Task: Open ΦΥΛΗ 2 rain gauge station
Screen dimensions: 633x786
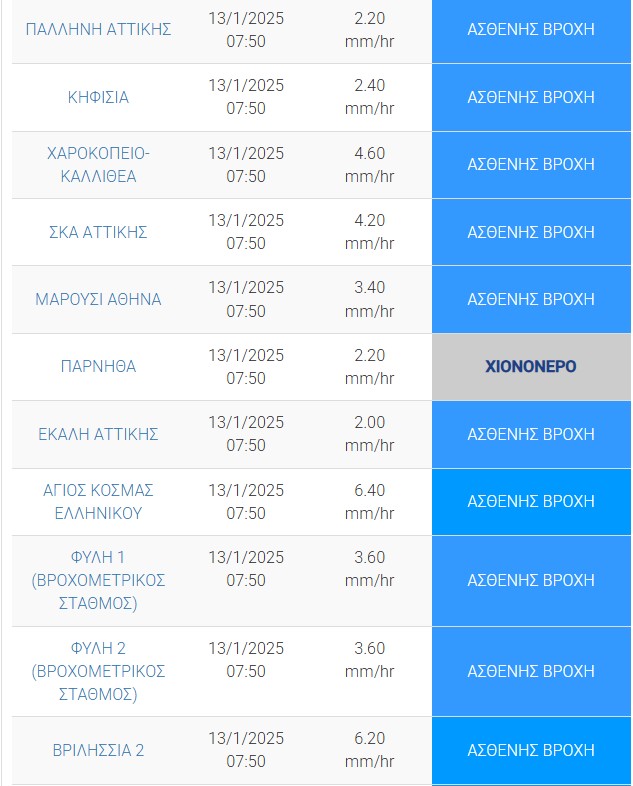Action: pyautogui.click(x=98, y=671)
